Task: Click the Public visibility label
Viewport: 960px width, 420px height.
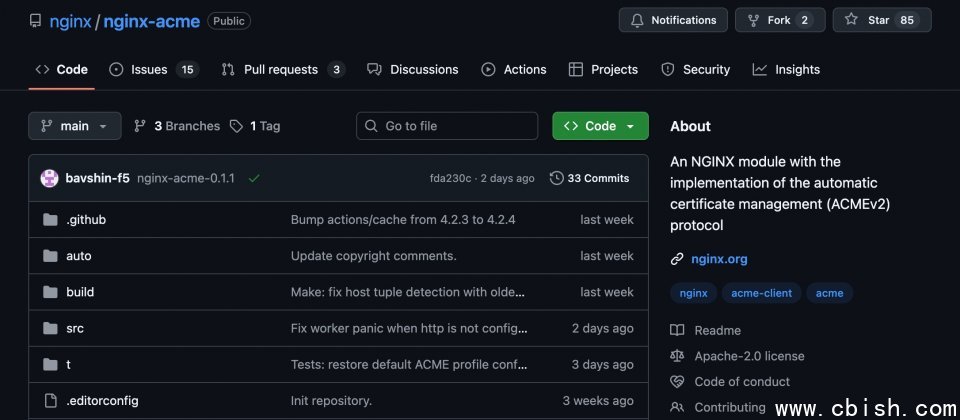Action: [x=229, y=21]
